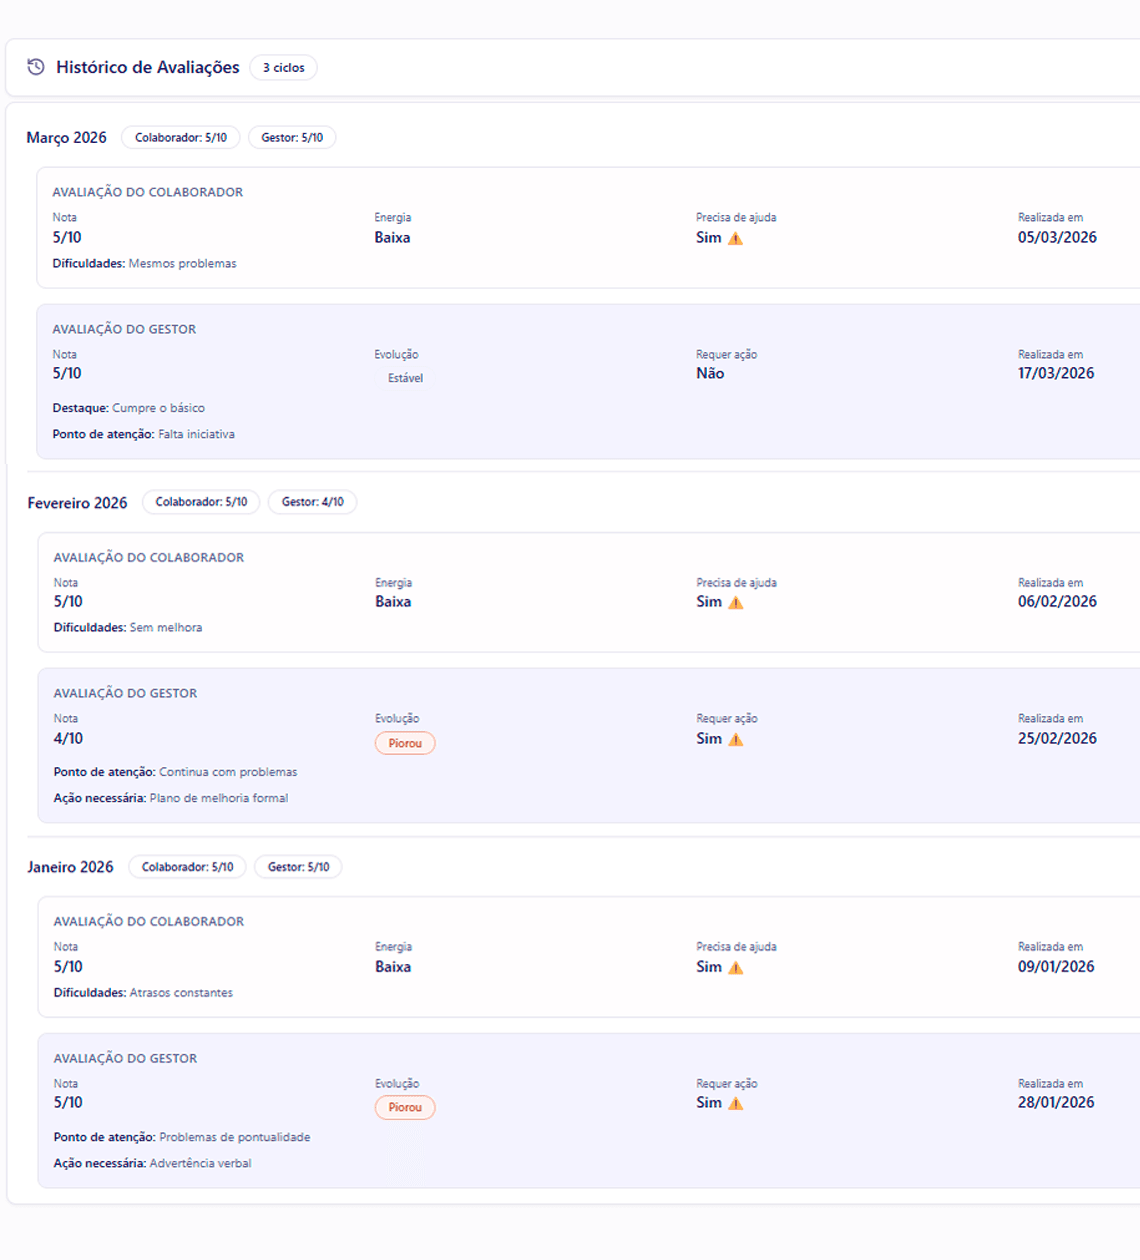Click the history clock icon beside Histórico de Avaliações
Viewport: 1140px width, 1260px height.
click(x=36, y=67)
